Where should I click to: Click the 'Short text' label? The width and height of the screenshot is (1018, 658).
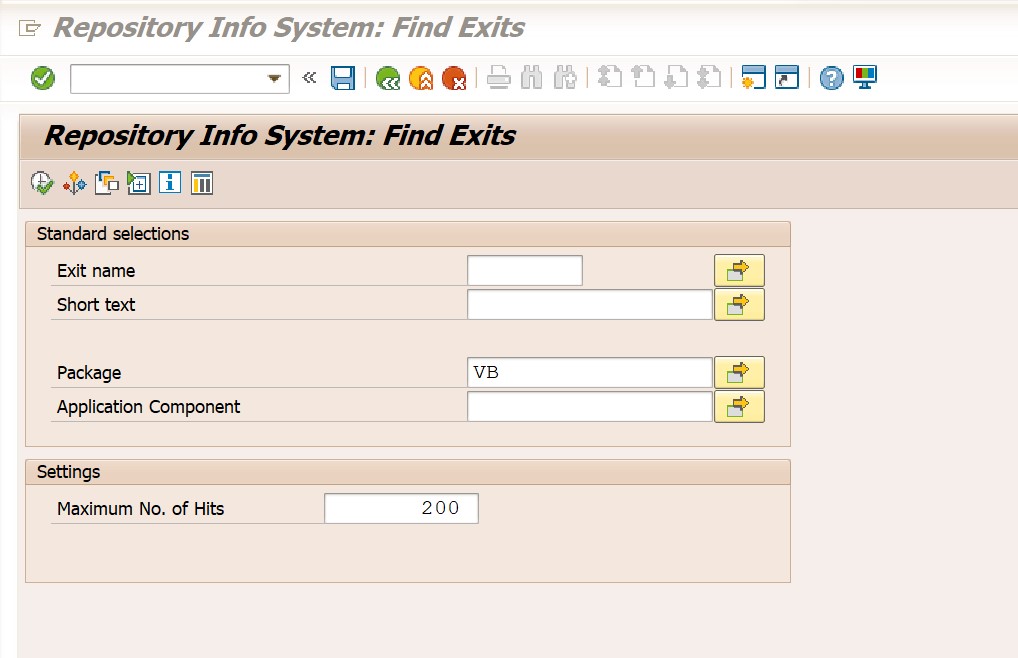pos(96,304)
